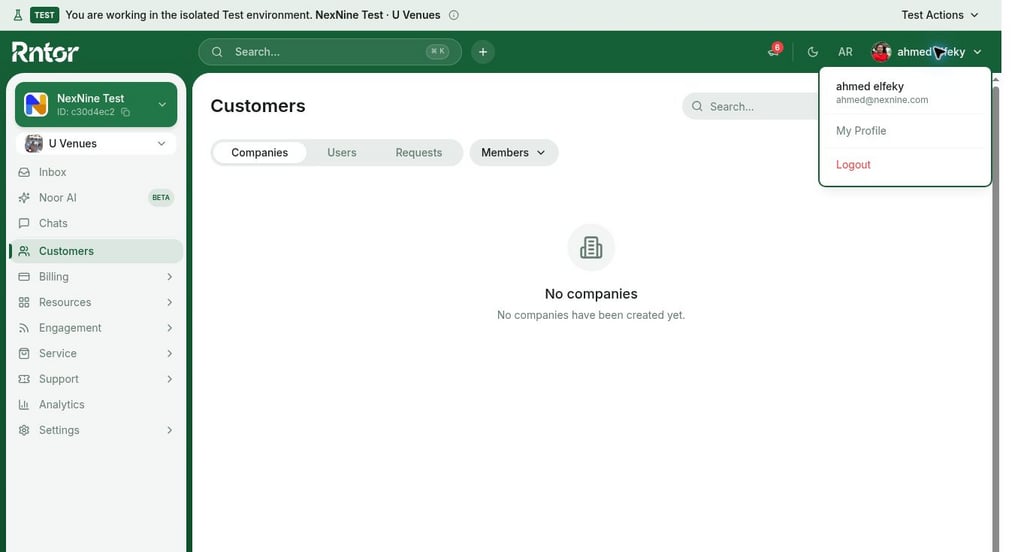Click the empty-state building icon
This screenshot has height=552, width=1024.
coord(591,248)
